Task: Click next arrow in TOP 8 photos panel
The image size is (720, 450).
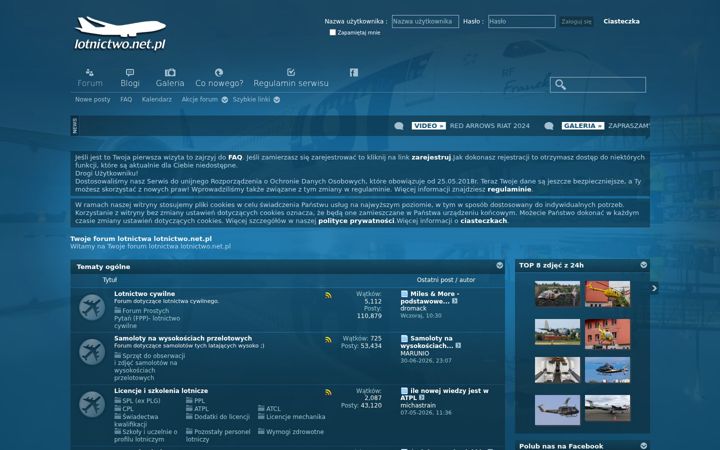Action: coord(654,288)
